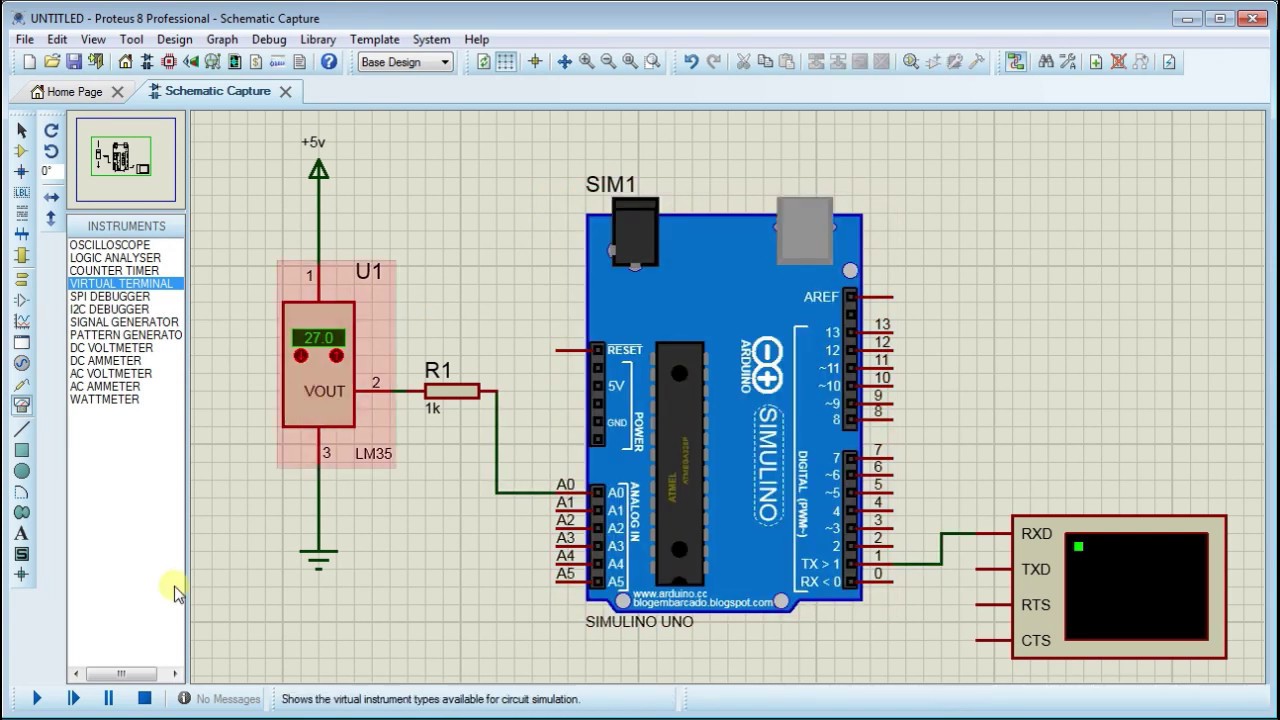This screenshot has height=720, width=1280.
Task: Click the instruments list horizontal scrollbar
Action: 126,674
